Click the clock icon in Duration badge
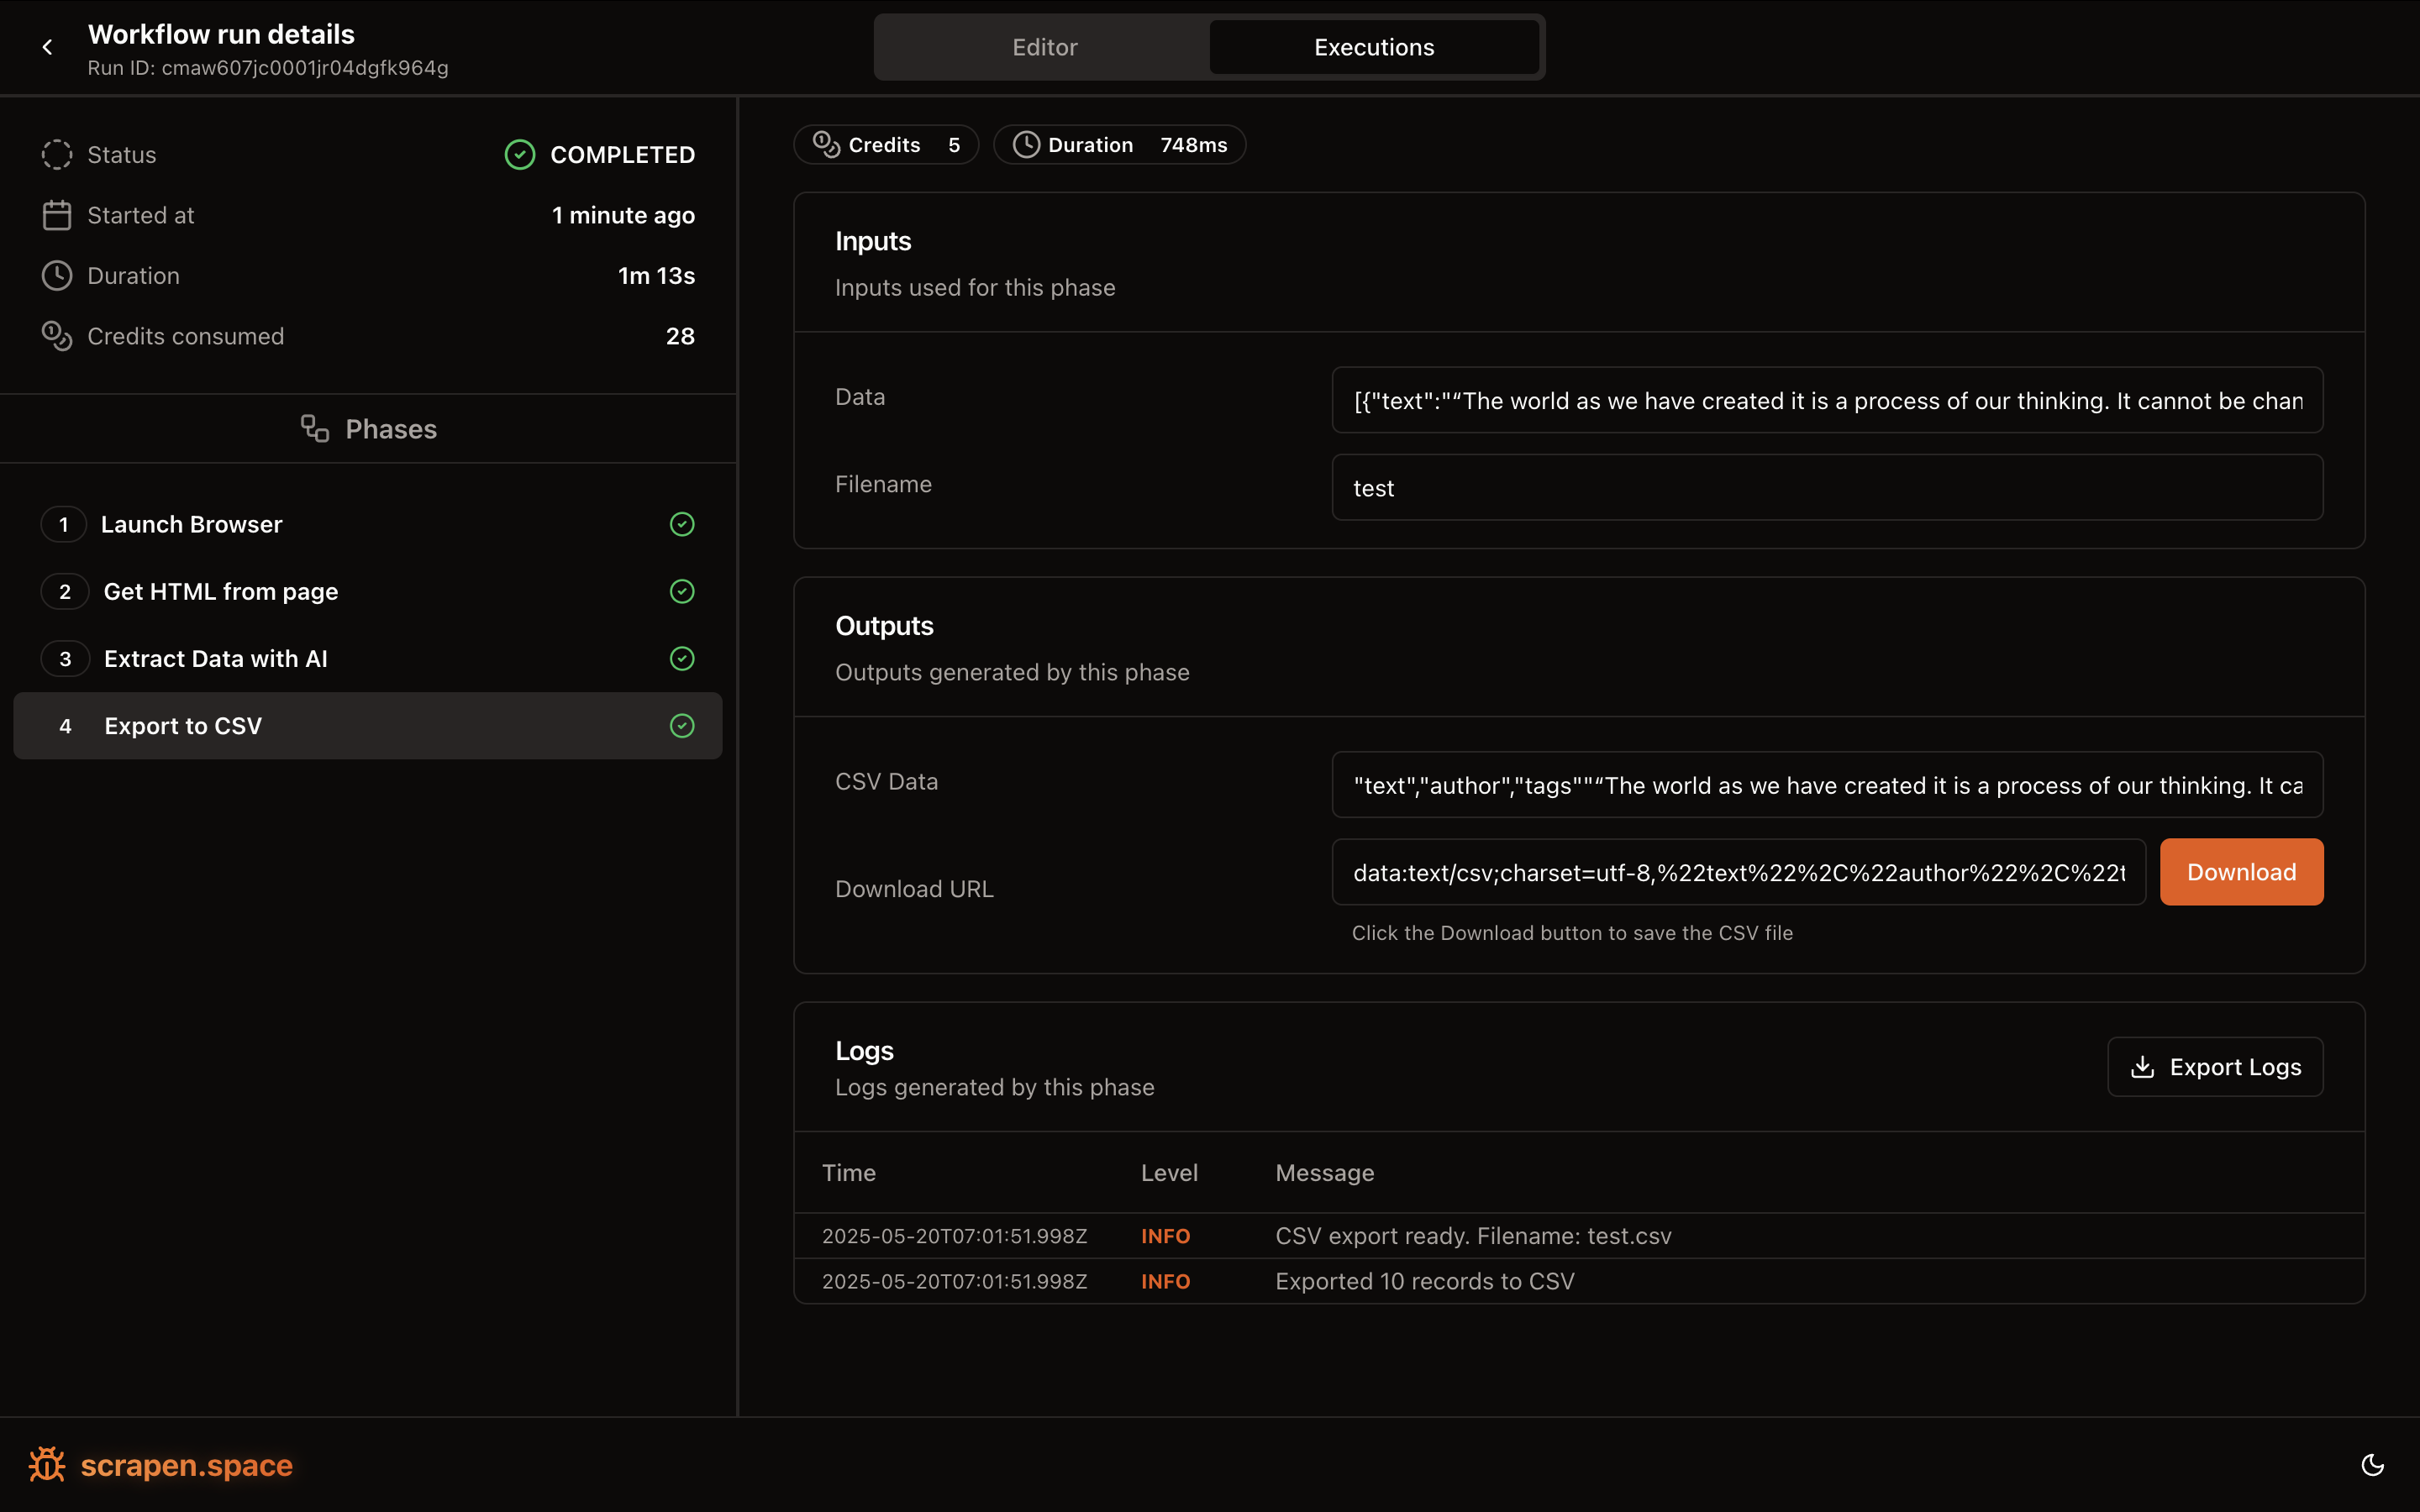 tap(1026, 145)
